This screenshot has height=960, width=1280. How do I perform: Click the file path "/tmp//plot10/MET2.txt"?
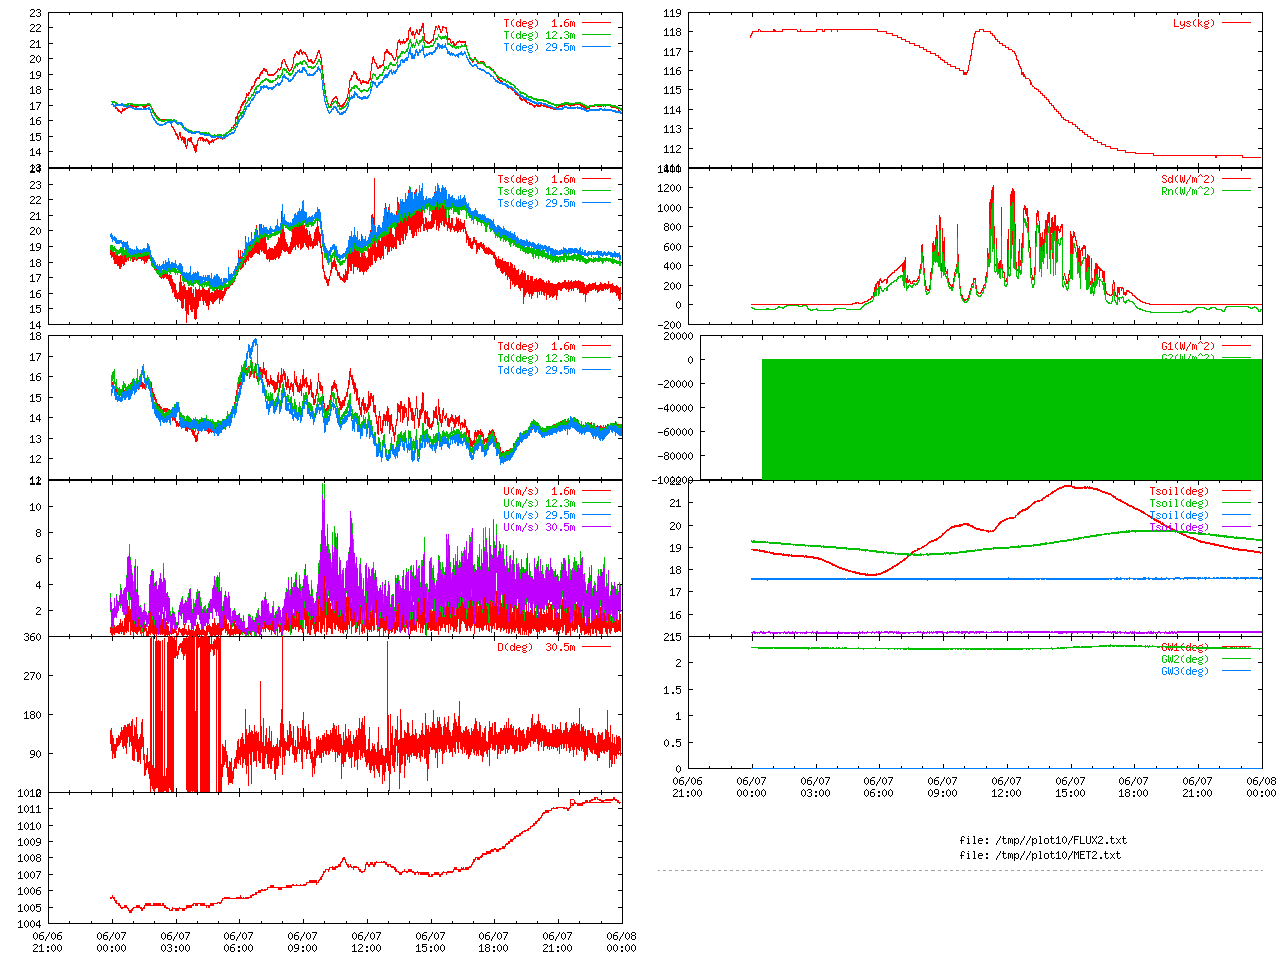coord(1056,855)
